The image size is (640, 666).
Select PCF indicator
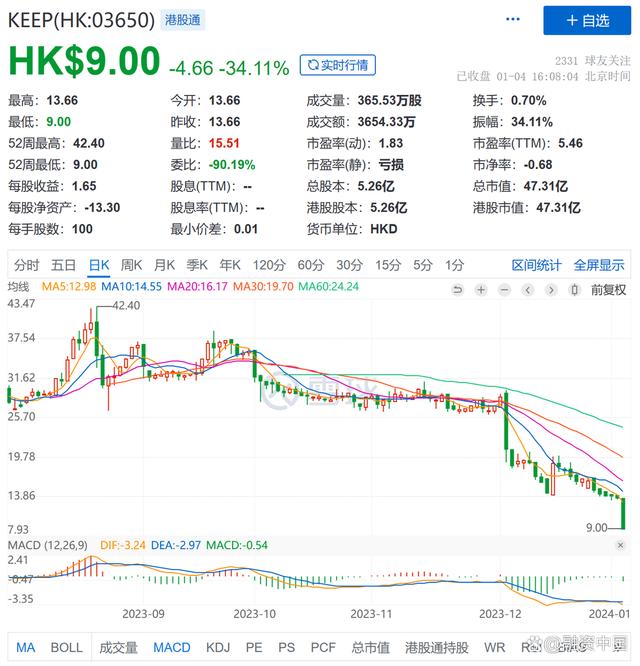click(323, 647)
